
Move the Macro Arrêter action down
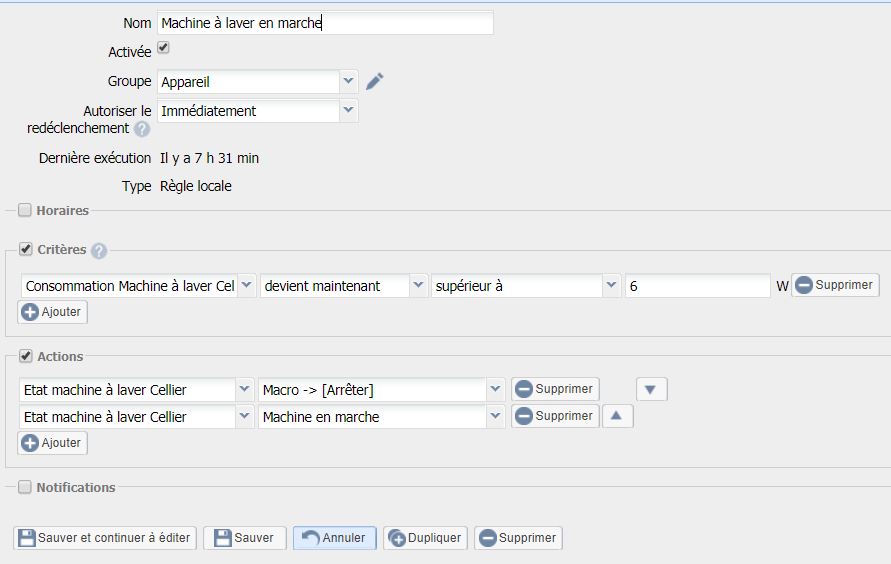(651, 389)
